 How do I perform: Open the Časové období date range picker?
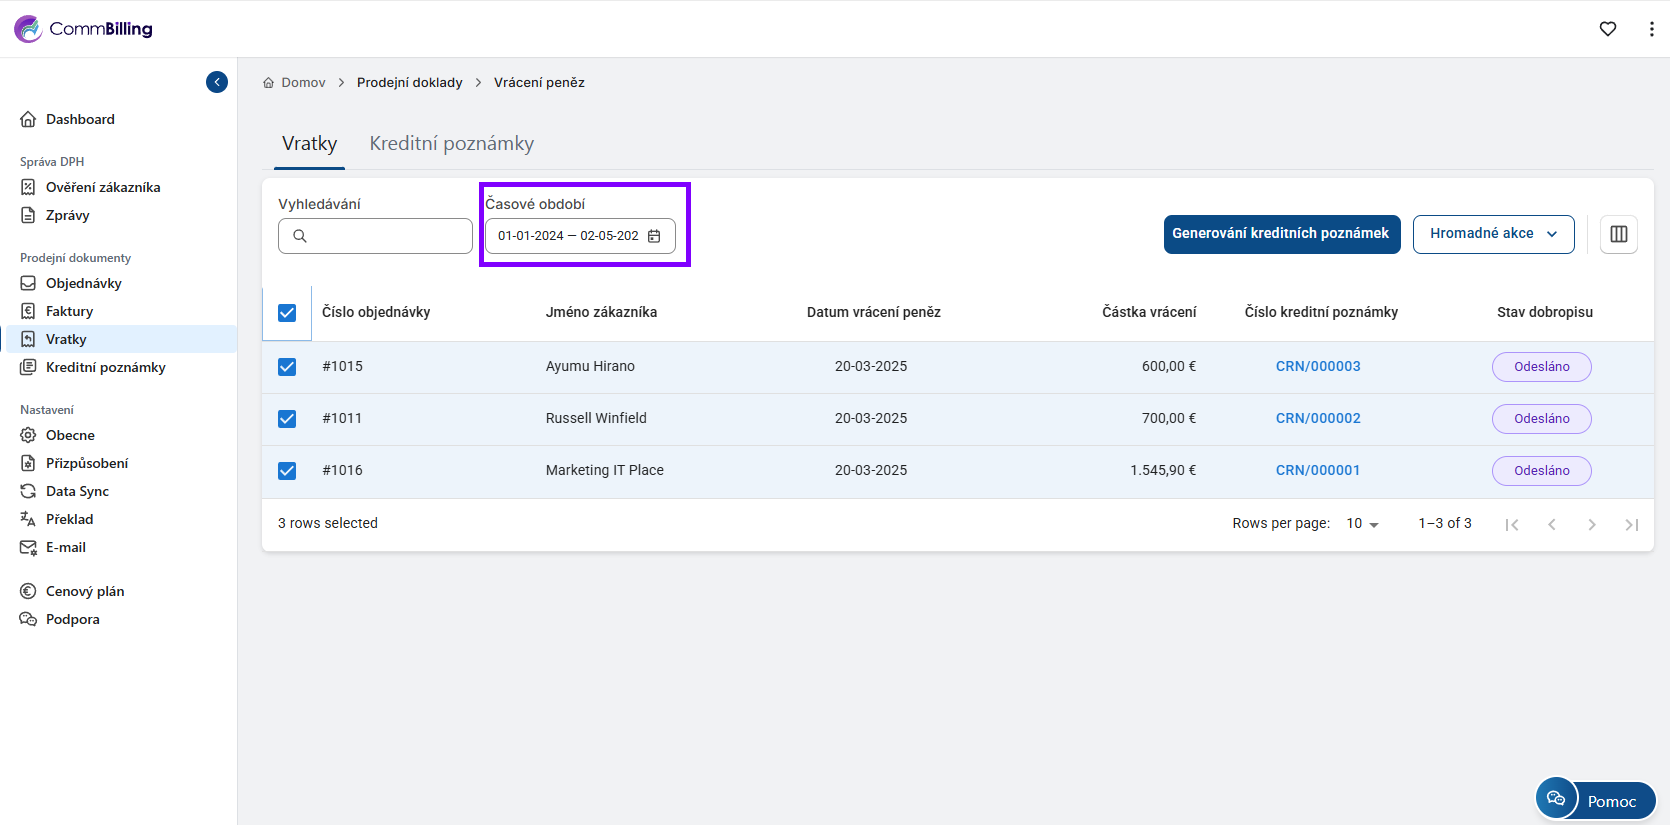[x=568, y=236]
